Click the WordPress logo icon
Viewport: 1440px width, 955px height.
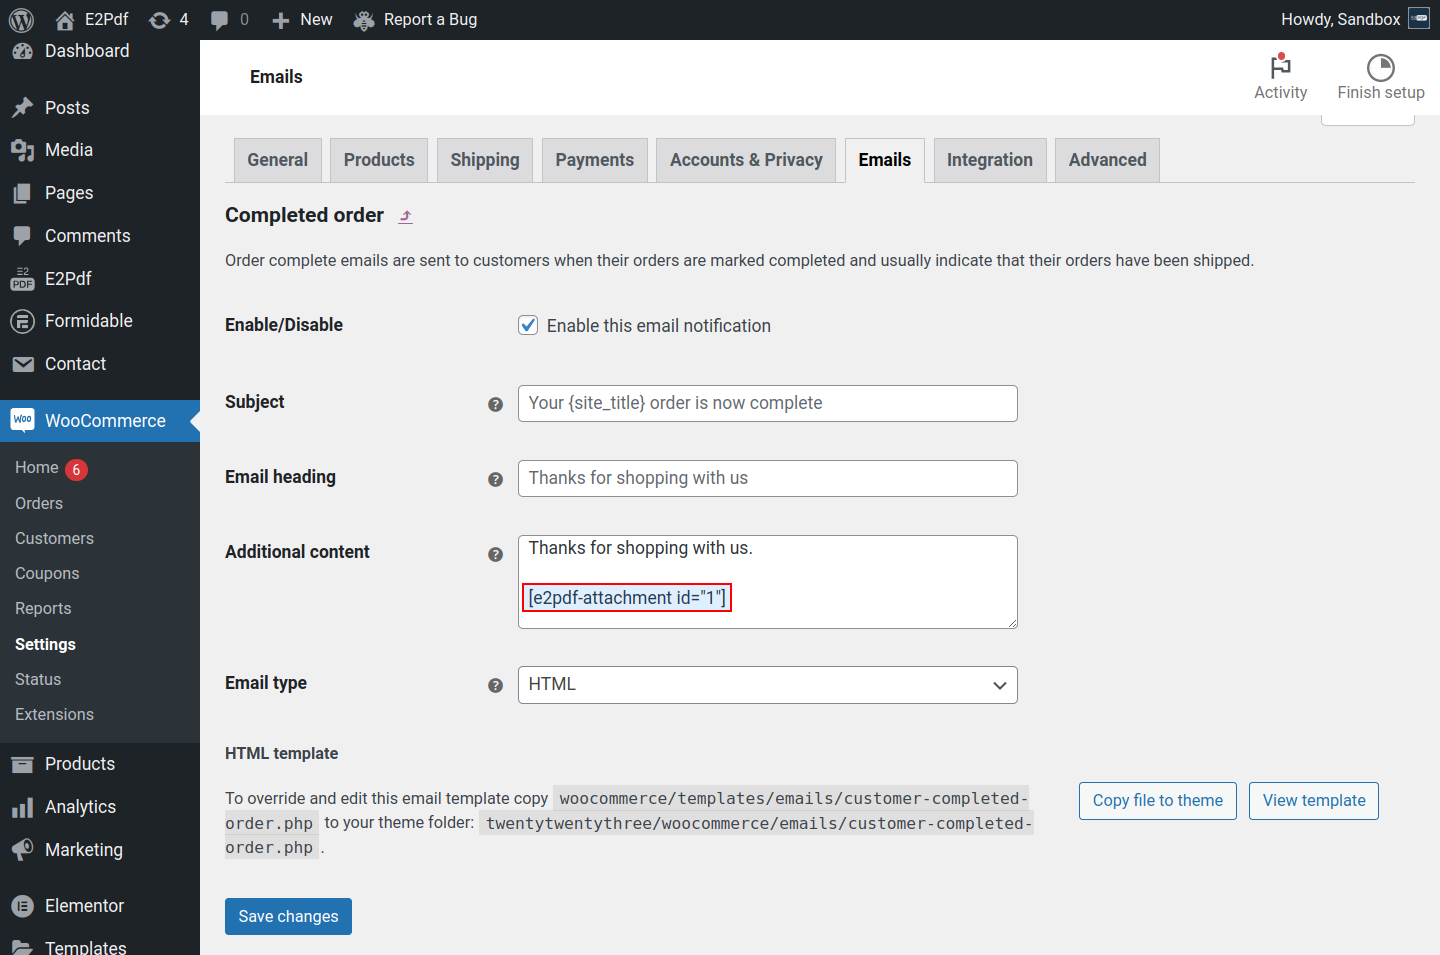[x=21, y=20]
